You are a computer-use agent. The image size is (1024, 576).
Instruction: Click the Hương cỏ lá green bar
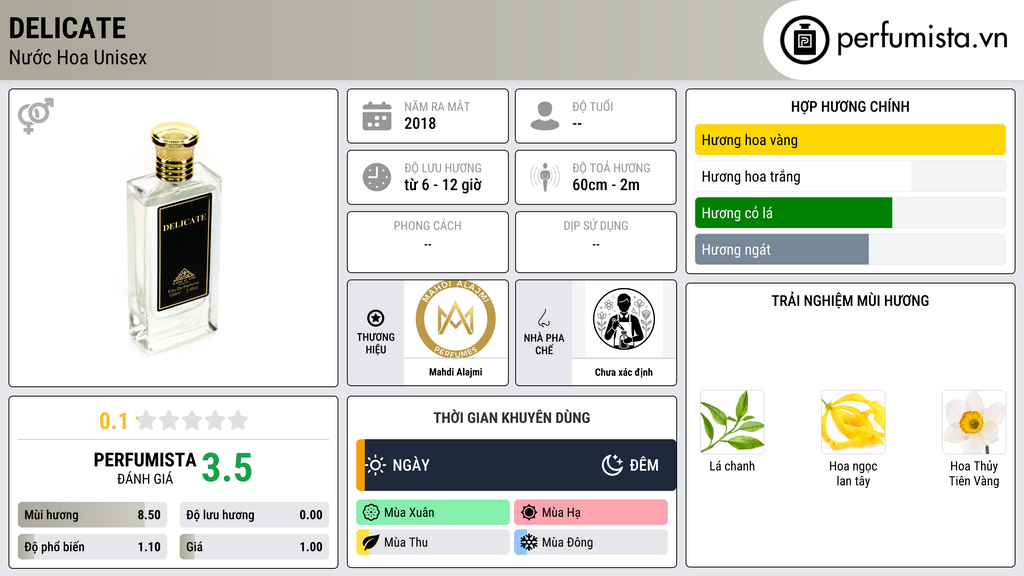[793, 213]
